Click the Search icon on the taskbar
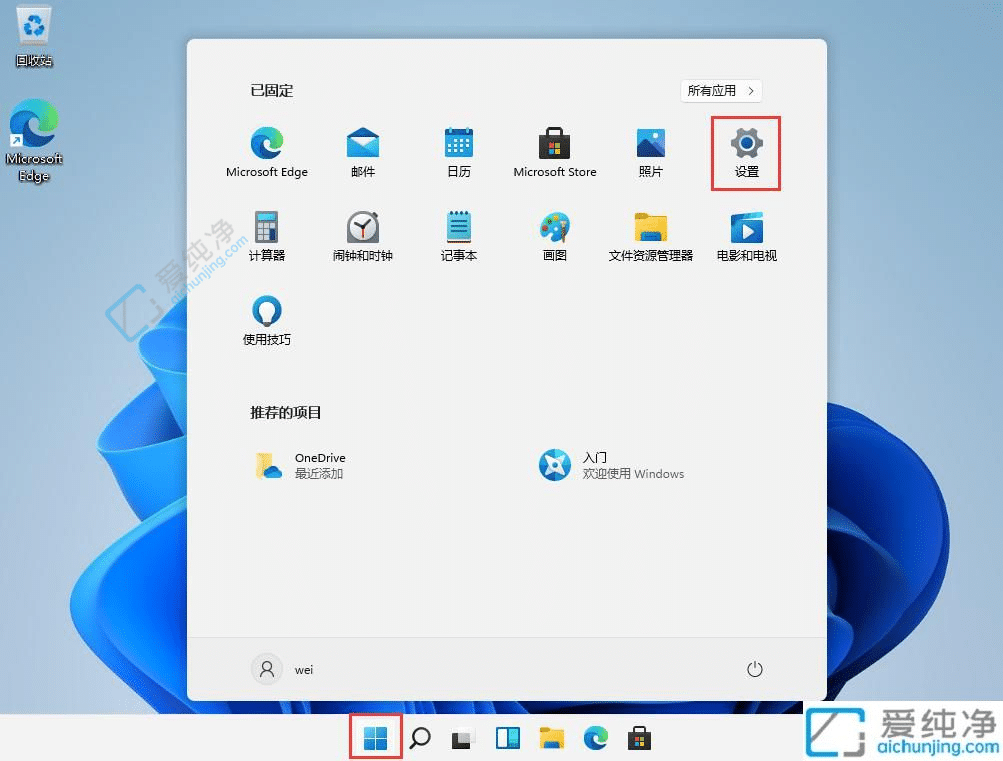The height and width of the screenshot is (761, 1003). tap(419, 738)
